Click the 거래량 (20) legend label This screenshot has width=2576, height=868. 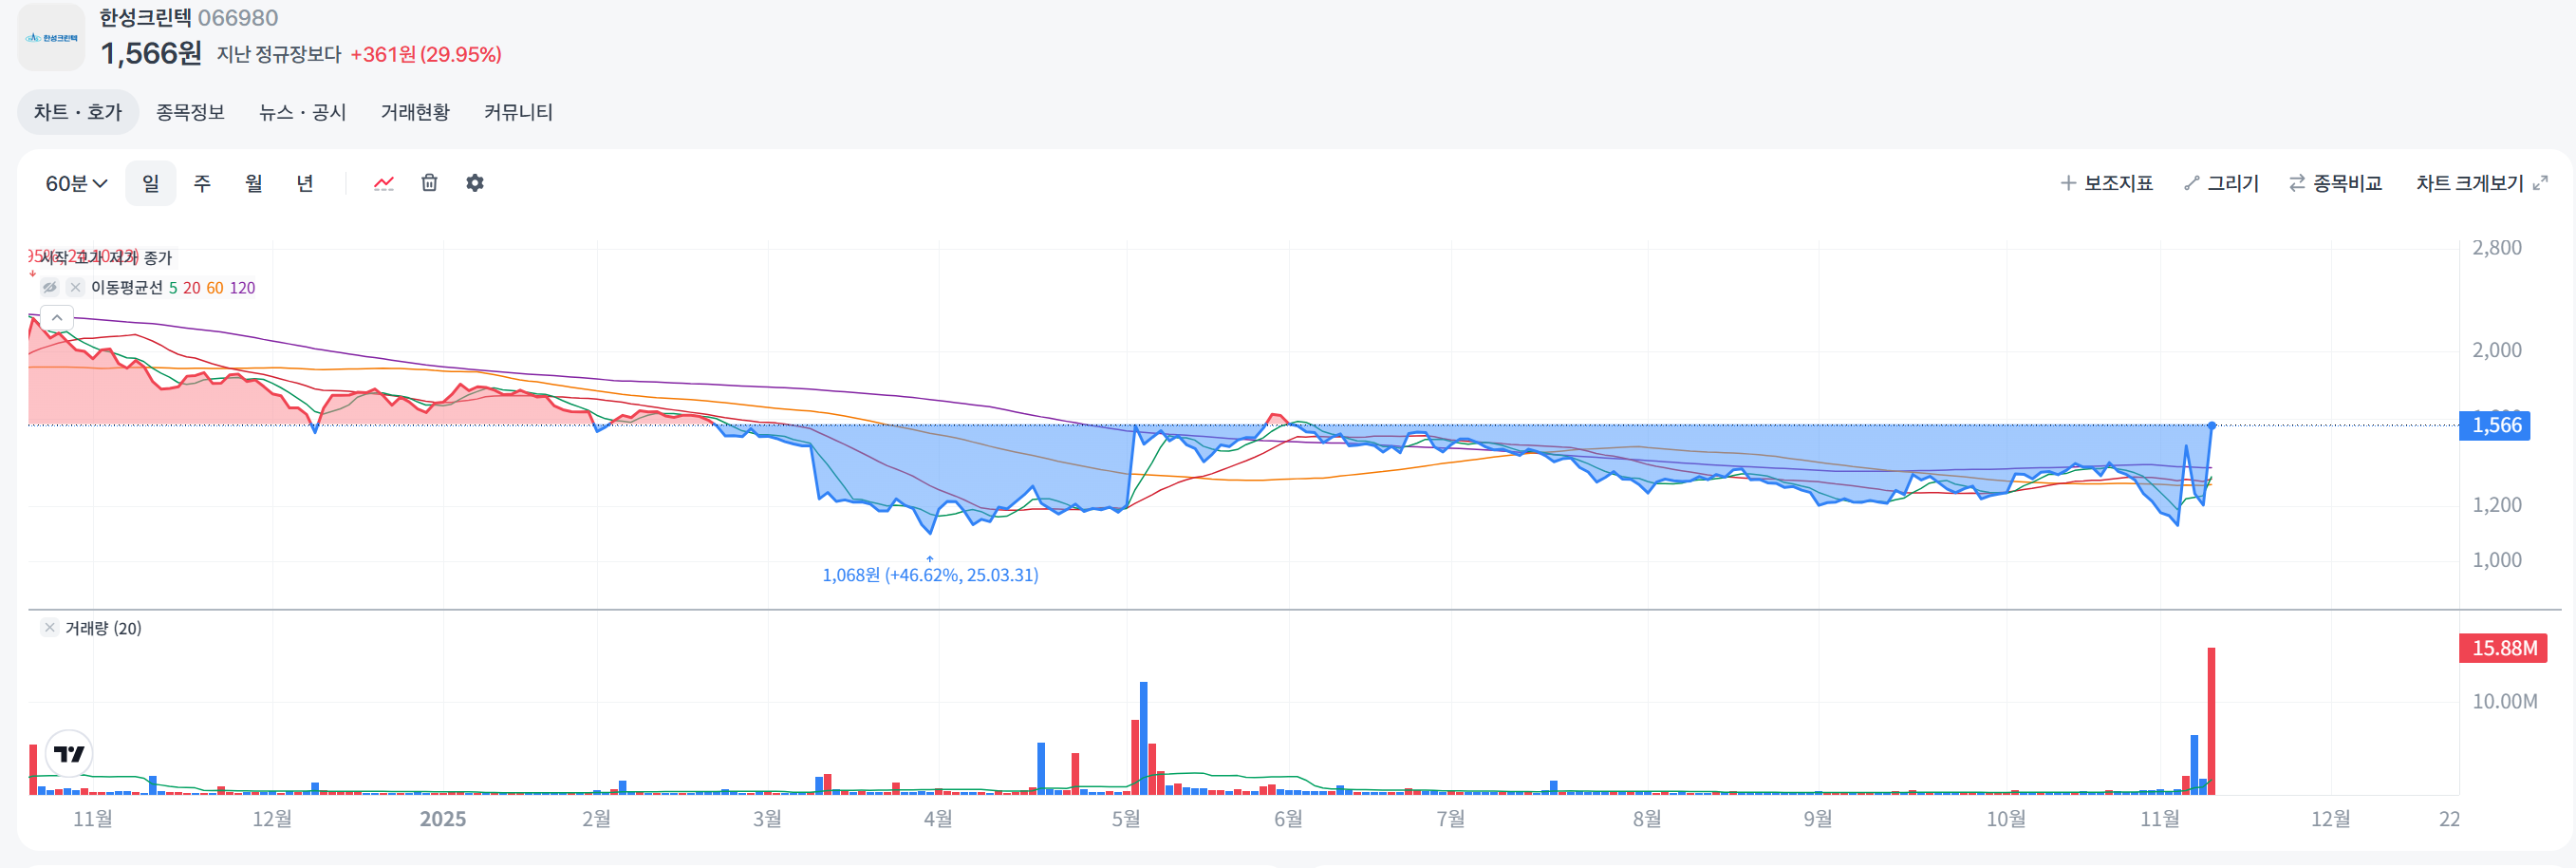(103, 628)
